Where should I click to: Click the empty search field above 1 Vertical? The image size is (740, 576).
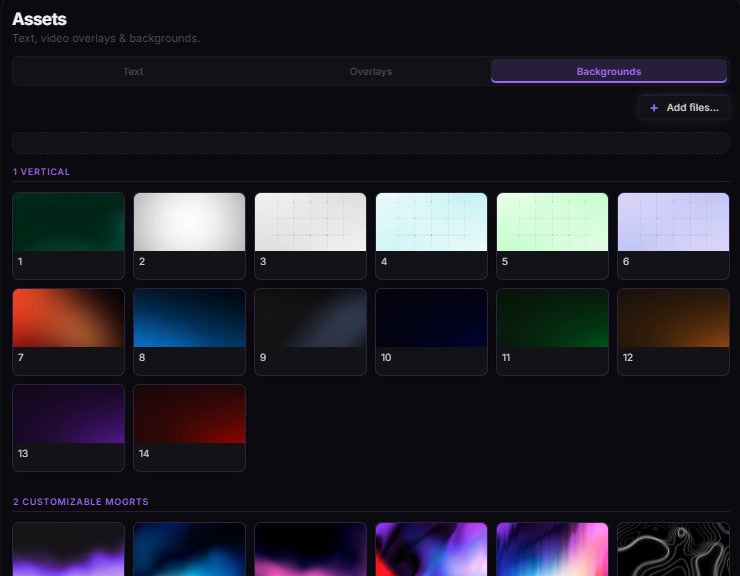click(x=371, y=143)
